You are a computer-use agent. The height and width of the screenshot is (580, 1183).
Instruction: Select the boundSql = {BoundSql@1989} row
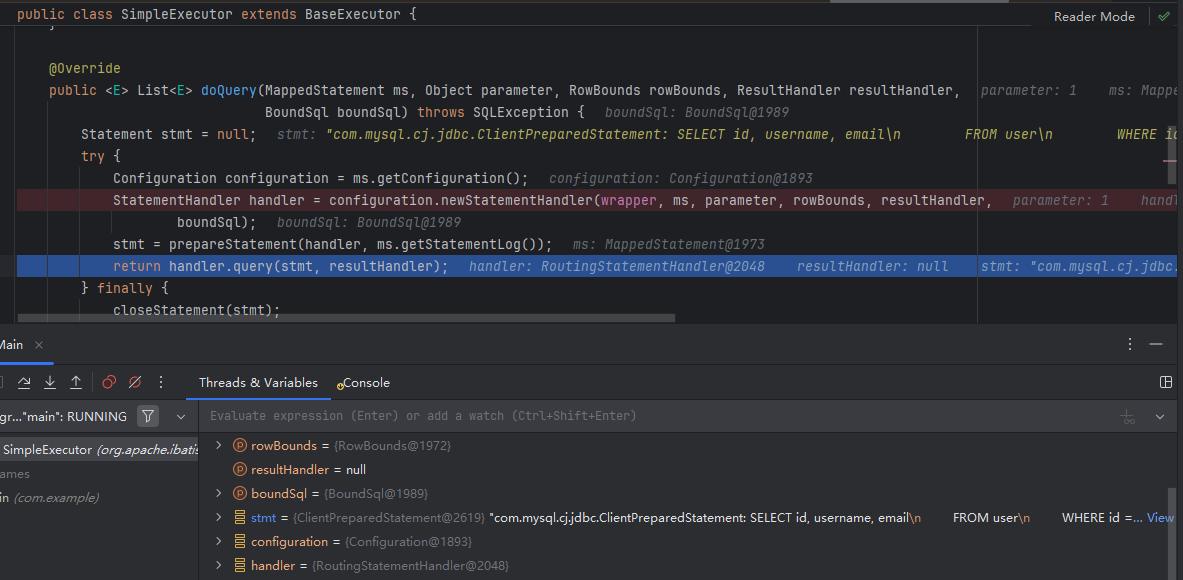click(x=685, y=494)
